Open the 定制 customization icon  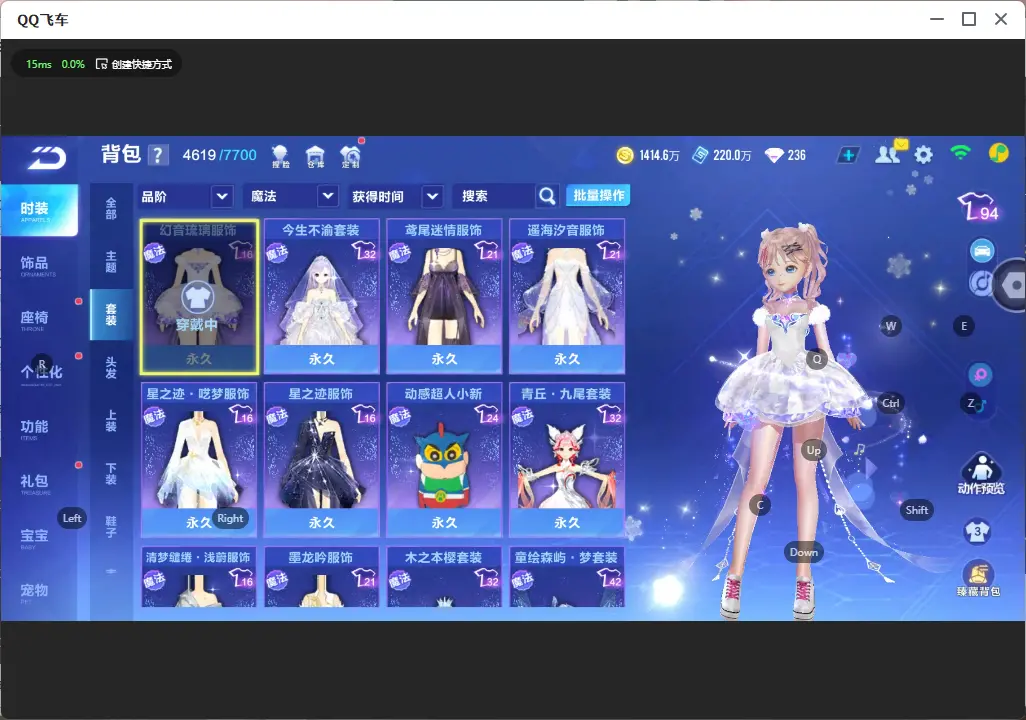click(351, 156)
